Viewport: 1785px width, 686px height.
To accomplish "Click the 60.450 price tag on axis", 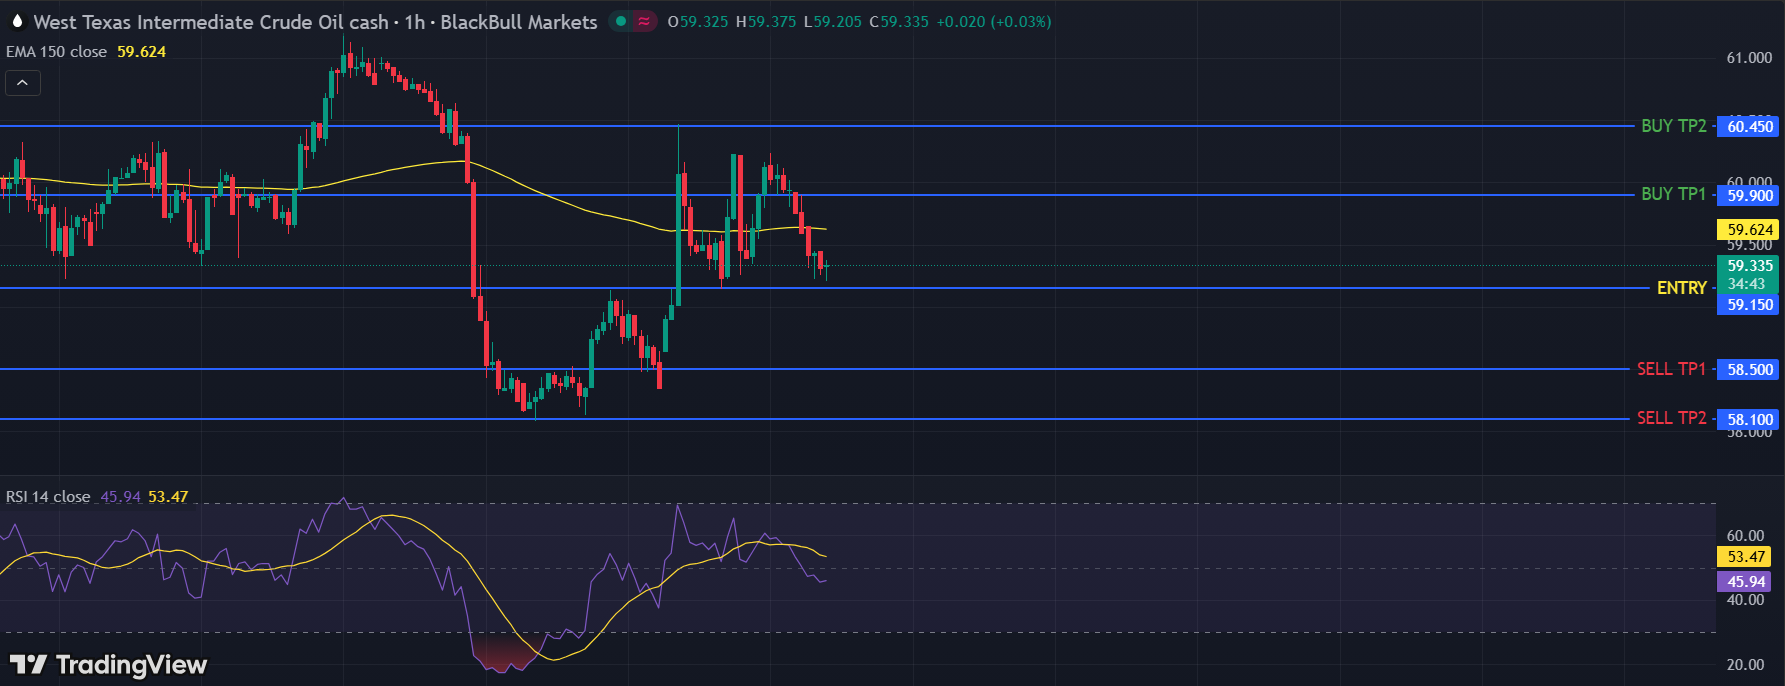I will tap(1749, 126).
